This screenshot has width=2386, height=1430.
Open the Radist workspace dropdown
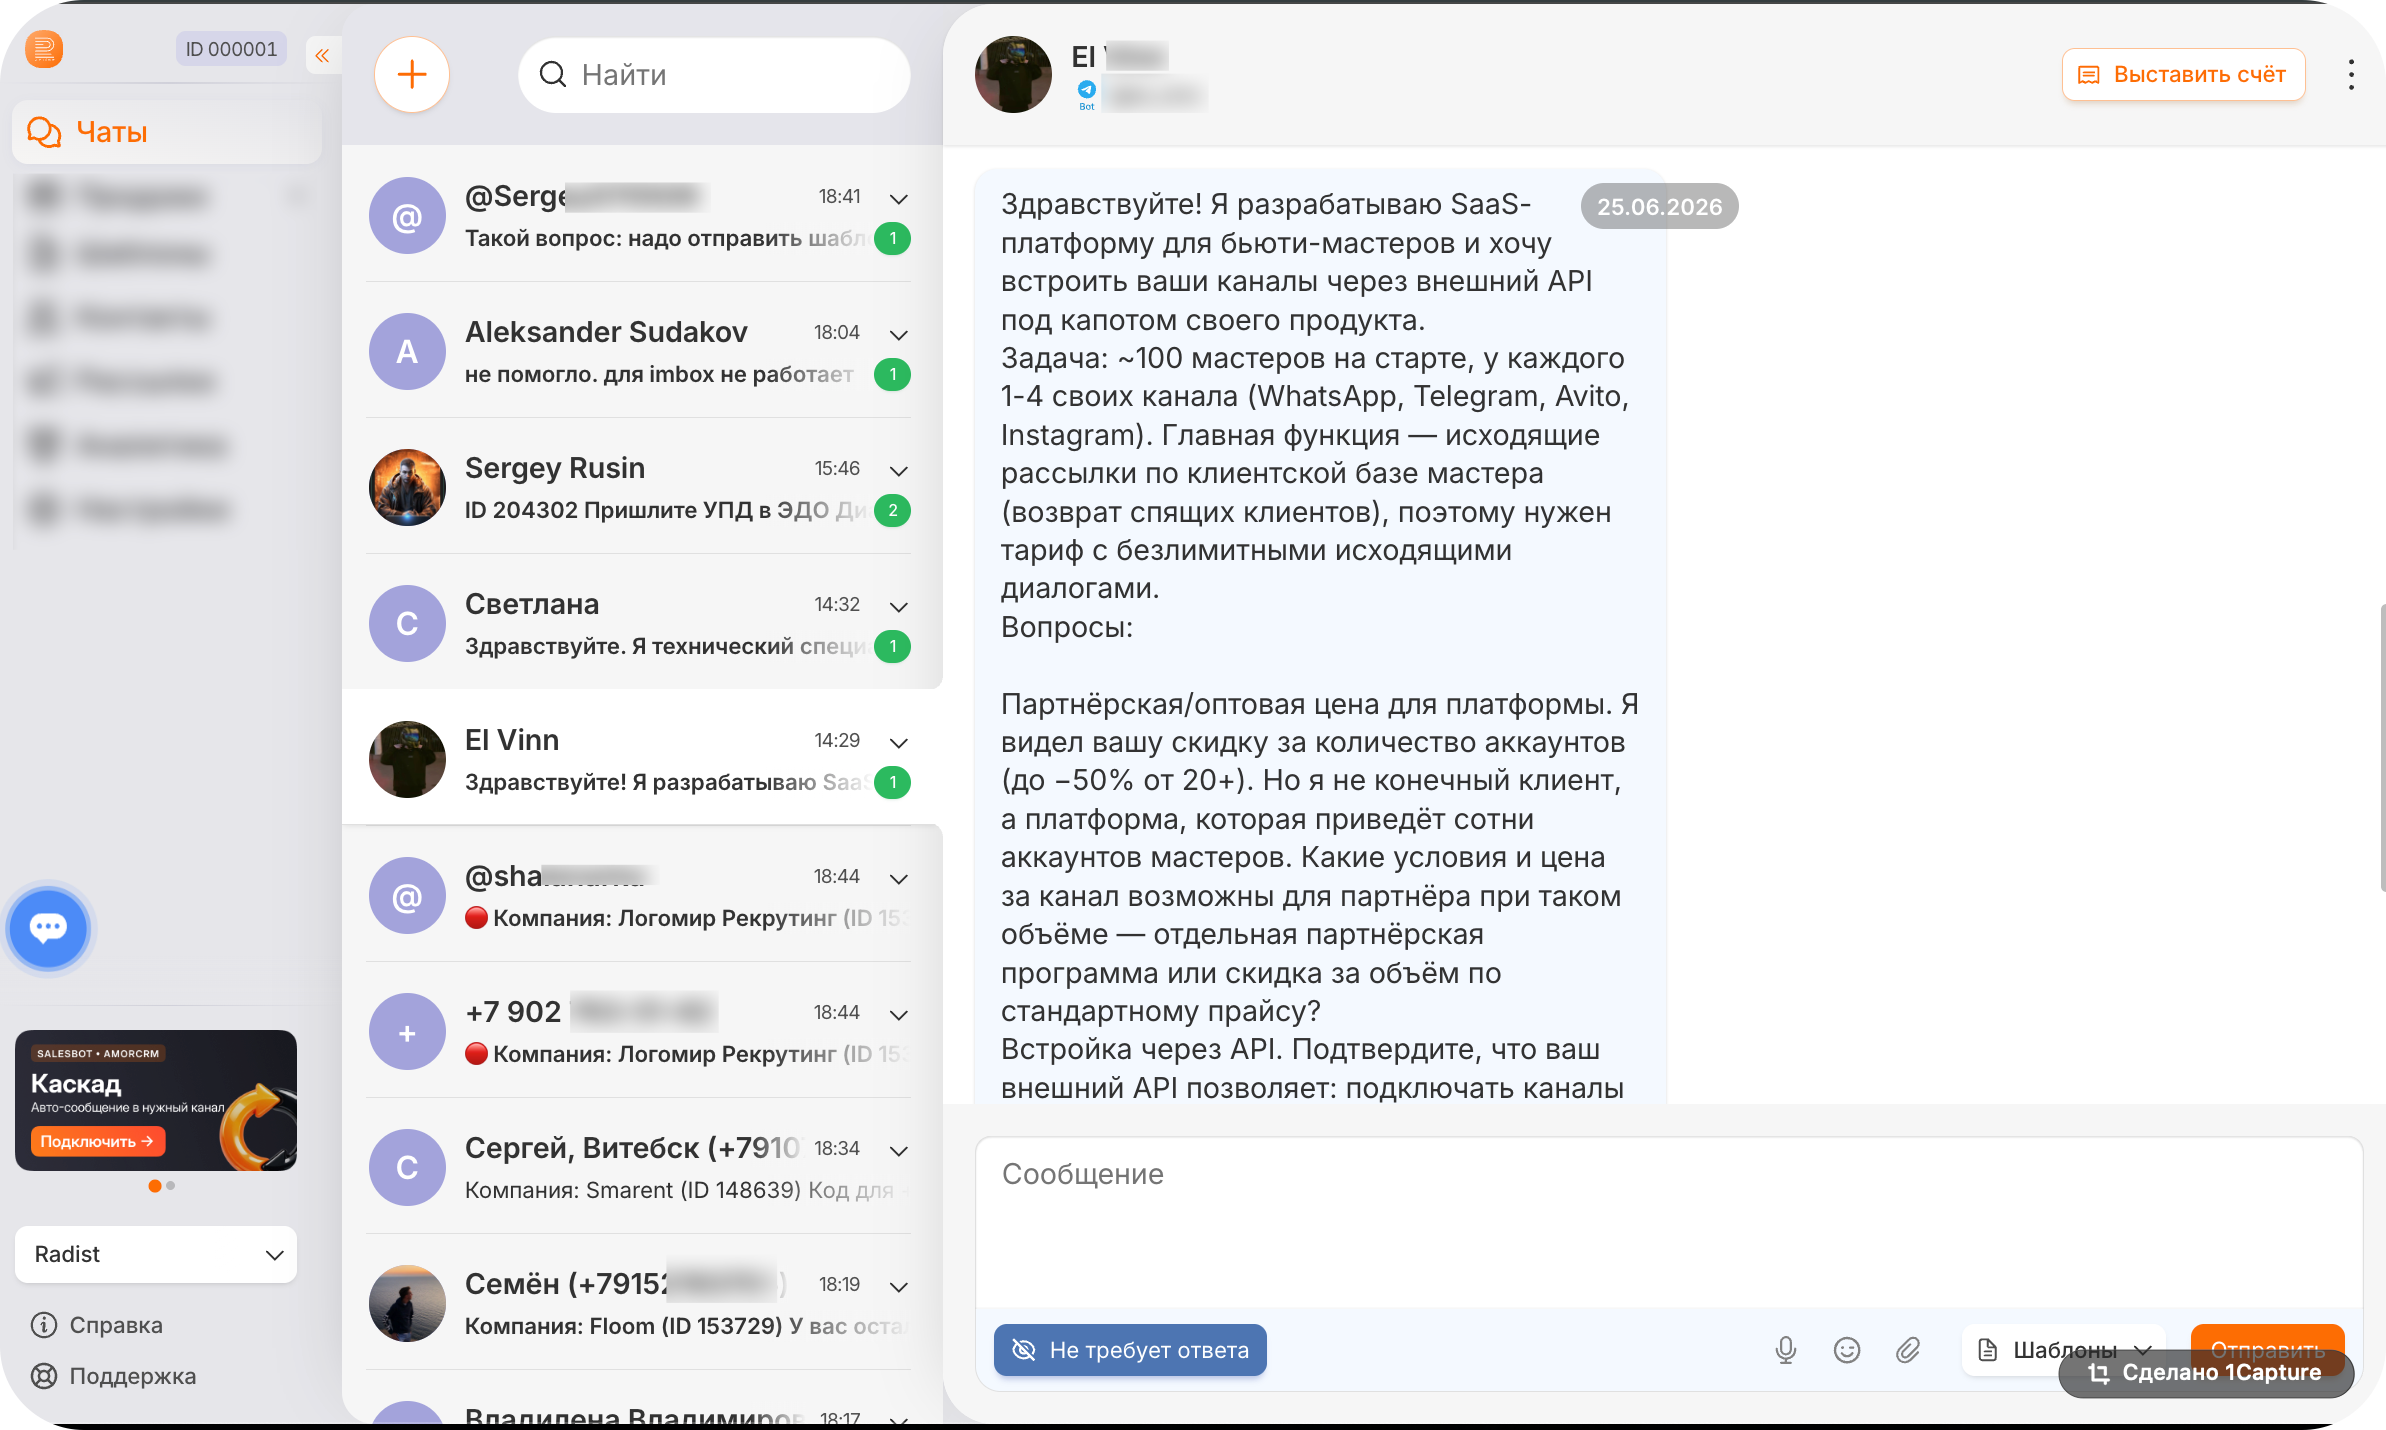156,1254
